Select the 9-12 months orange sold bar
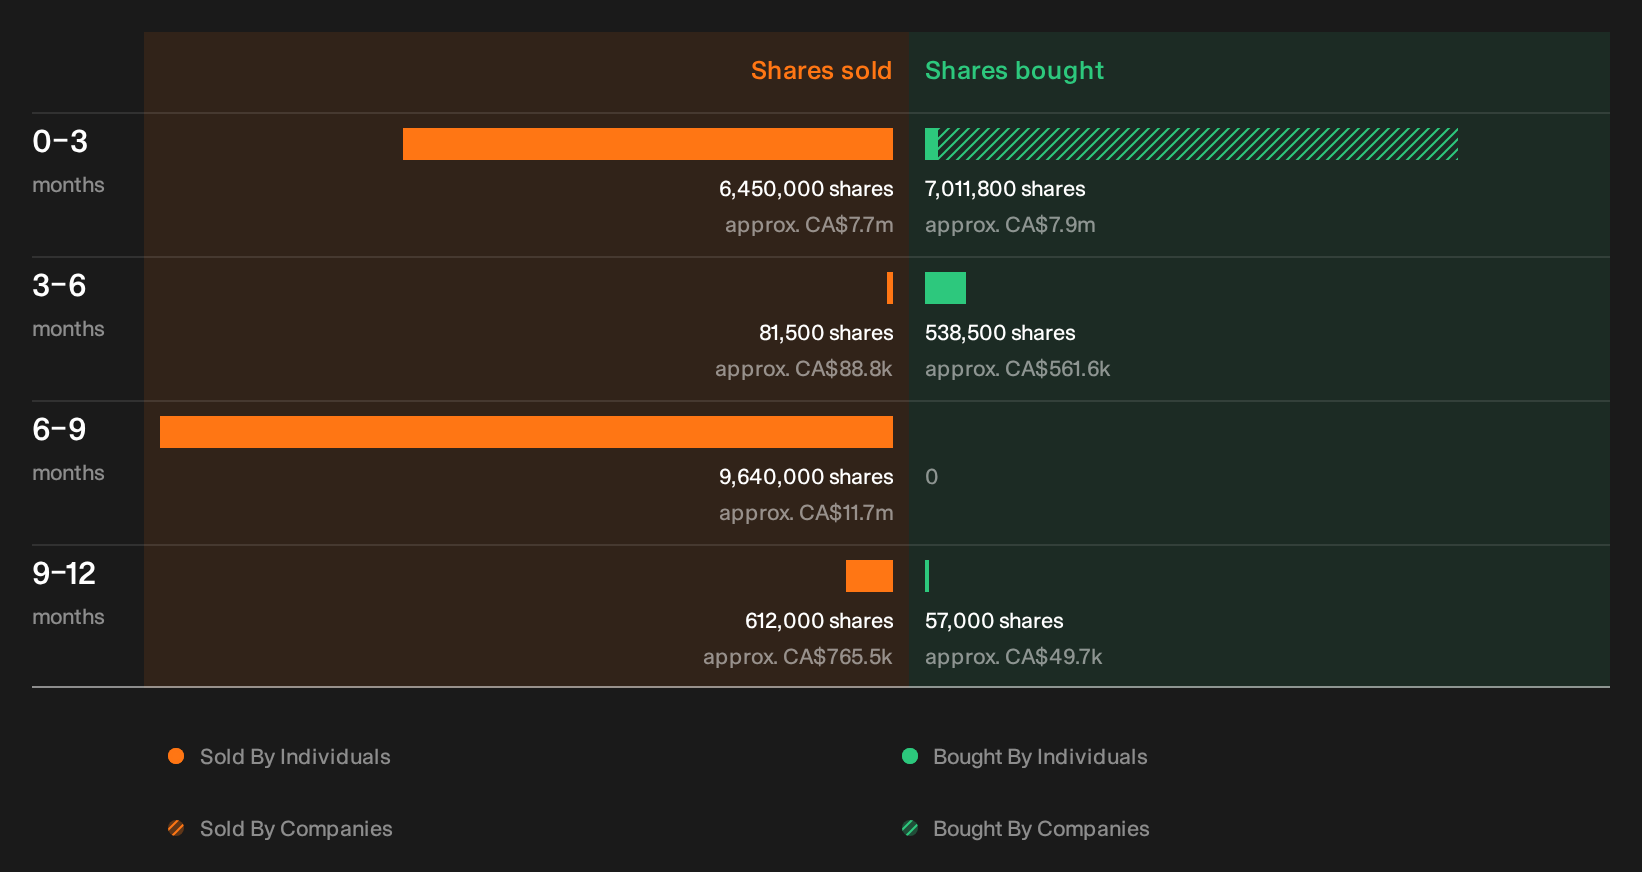Screen dimensions: 1642x872 [869, 576]
